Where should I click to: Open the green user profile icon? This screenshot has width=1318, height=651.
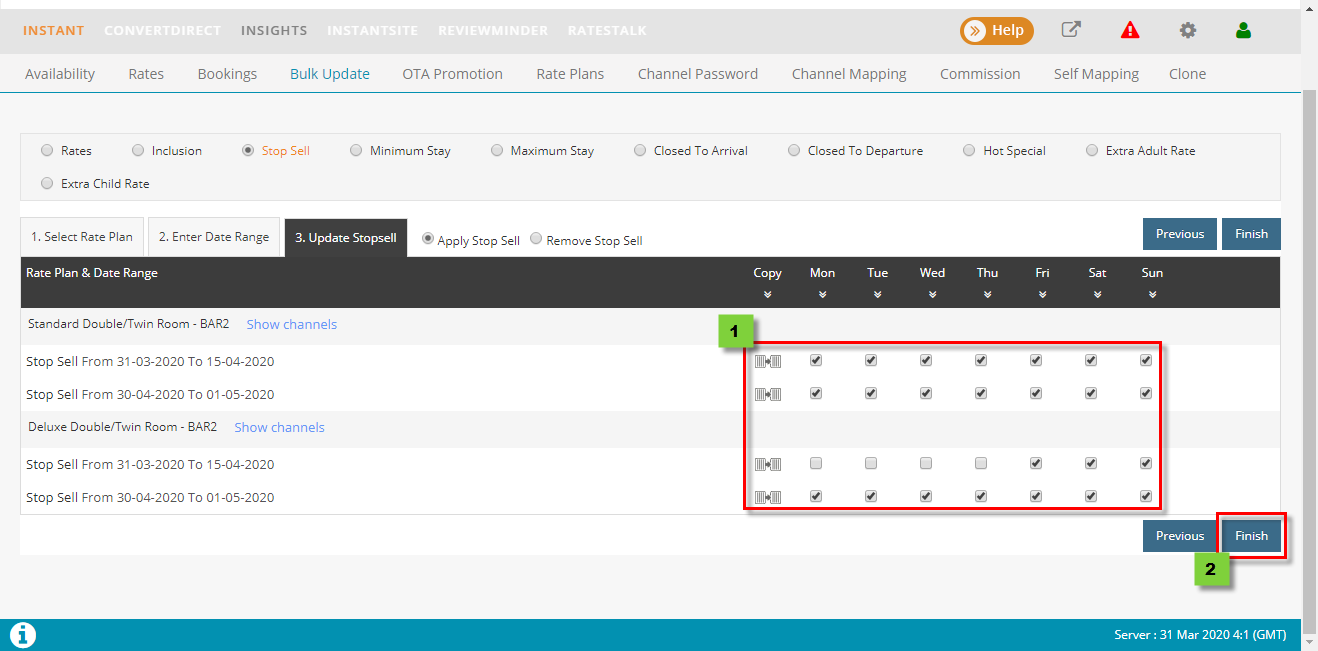coord(1243,30)
